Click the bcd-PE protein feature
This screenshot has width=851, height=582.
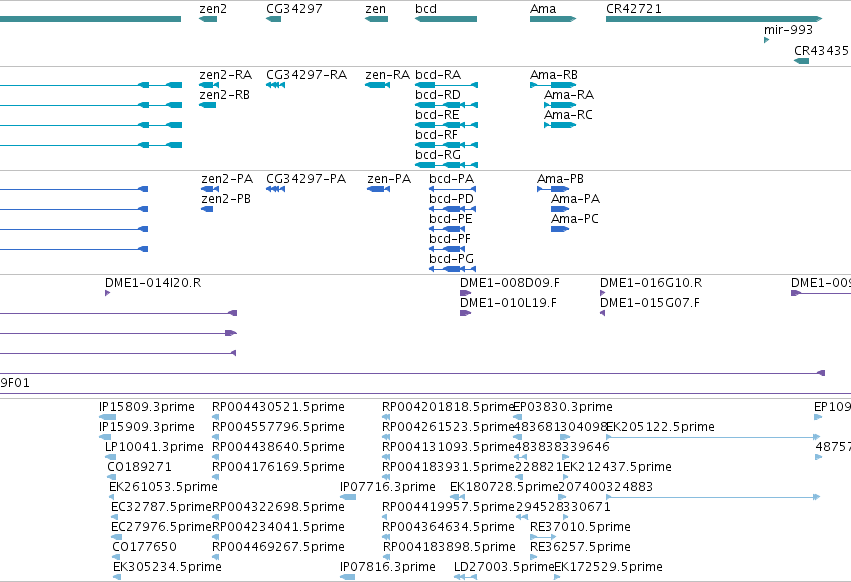tap(447, 229)
